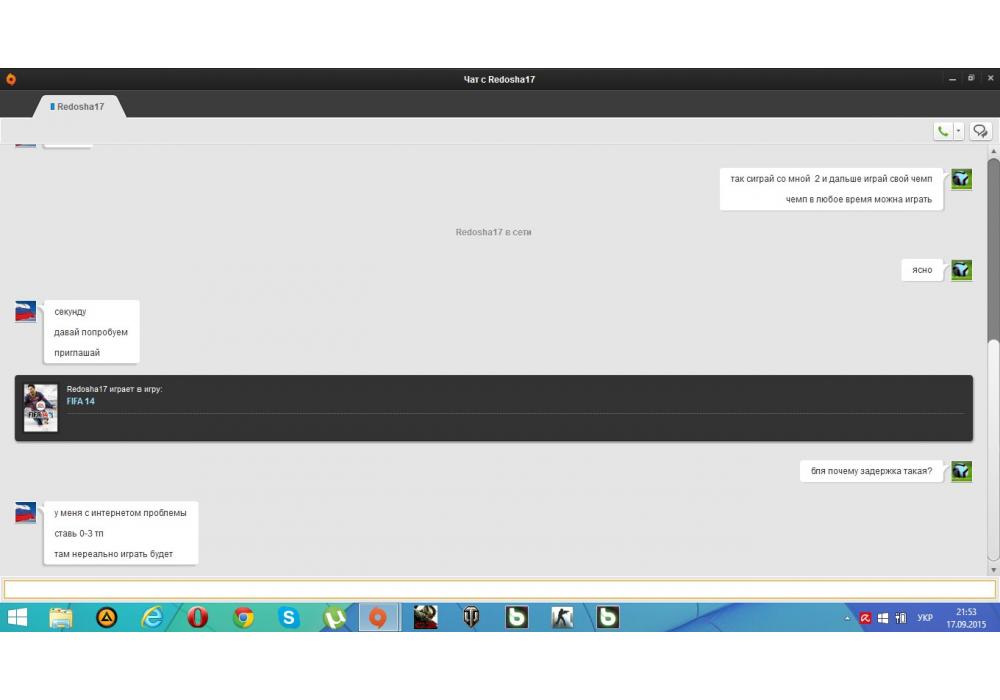This screenshot has height=700, width=1000.
Task: Click the add to conversation chat icon
Action: tap(980, 131)
